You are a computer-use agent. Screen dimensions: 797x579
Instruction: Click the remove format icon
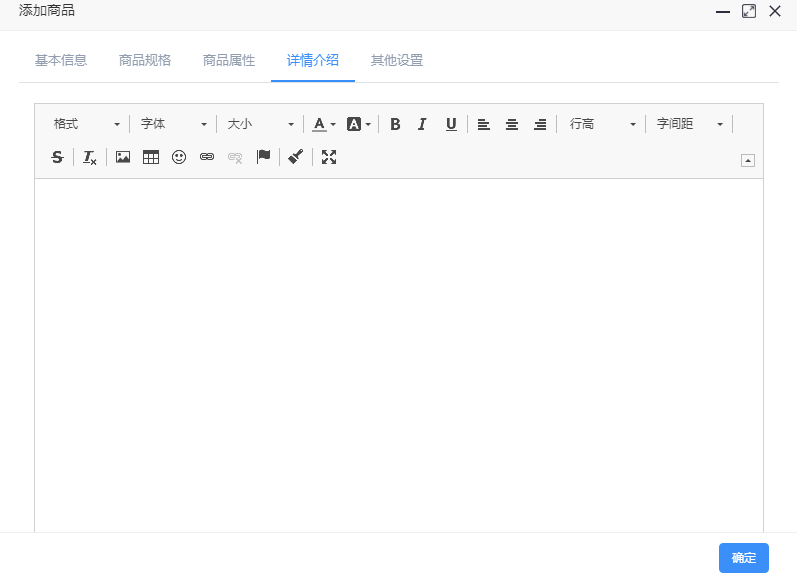(90, 157)
